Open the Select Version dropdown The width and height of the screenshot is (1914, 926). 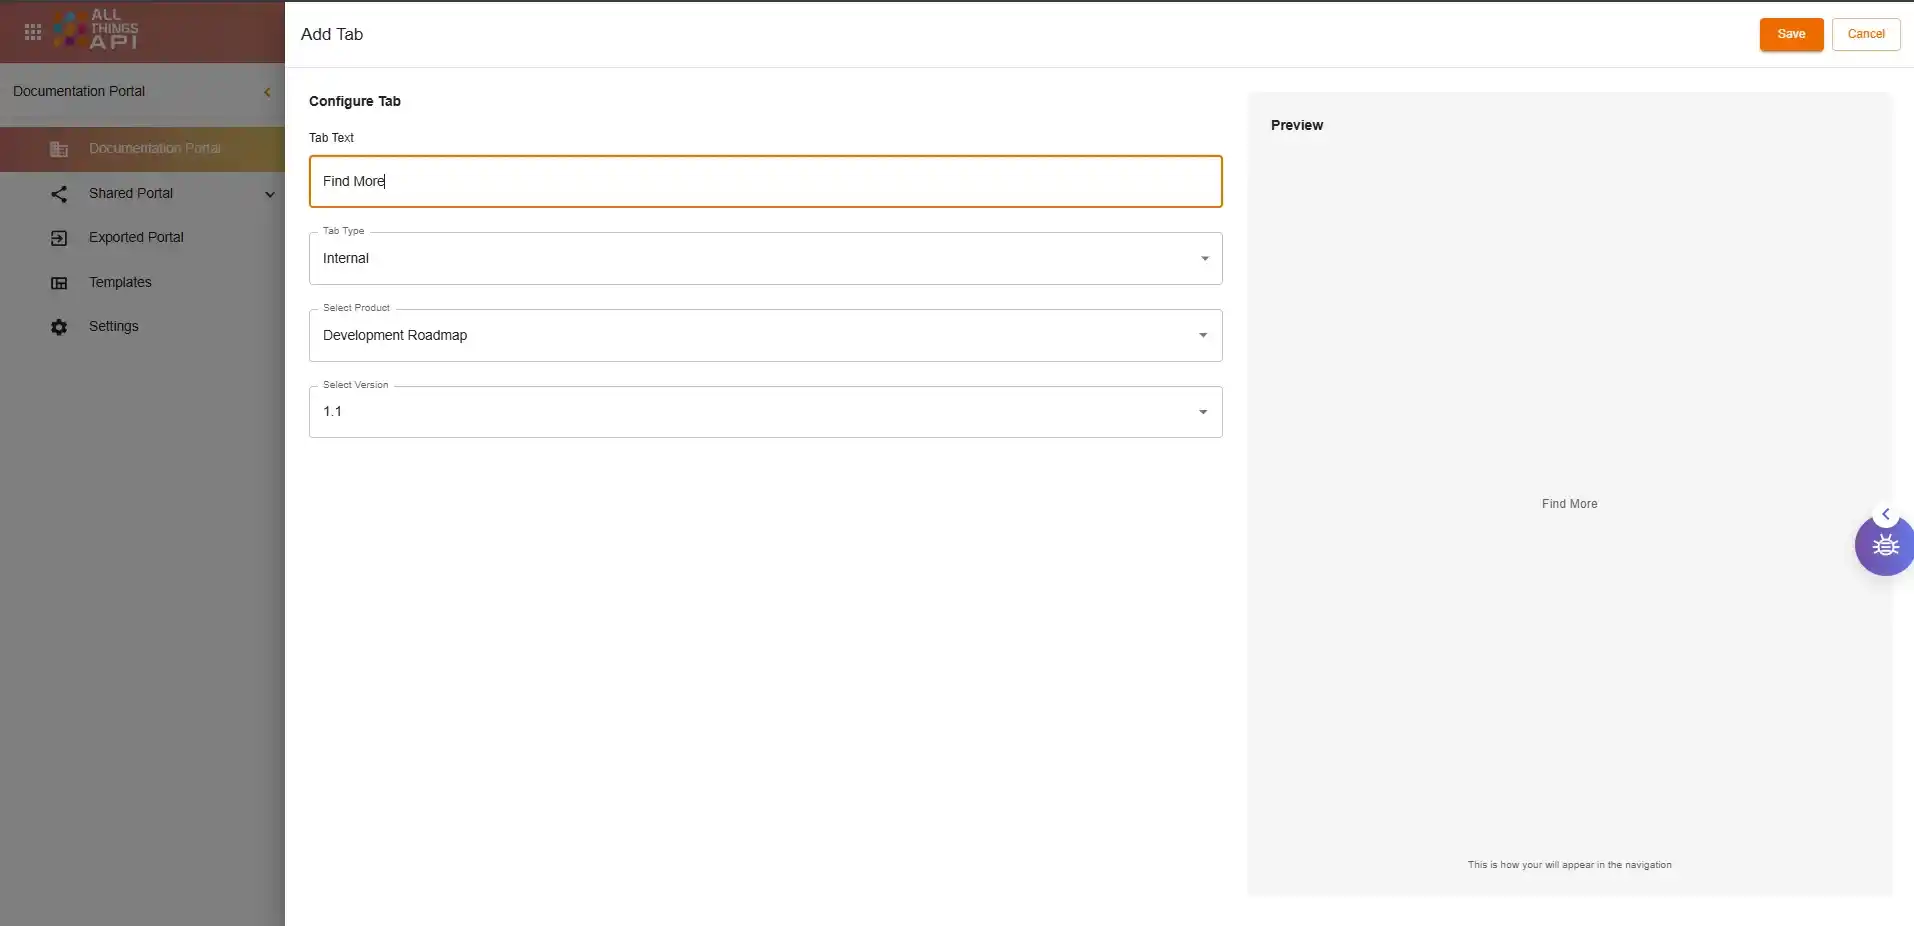click(x=765, y=412)
